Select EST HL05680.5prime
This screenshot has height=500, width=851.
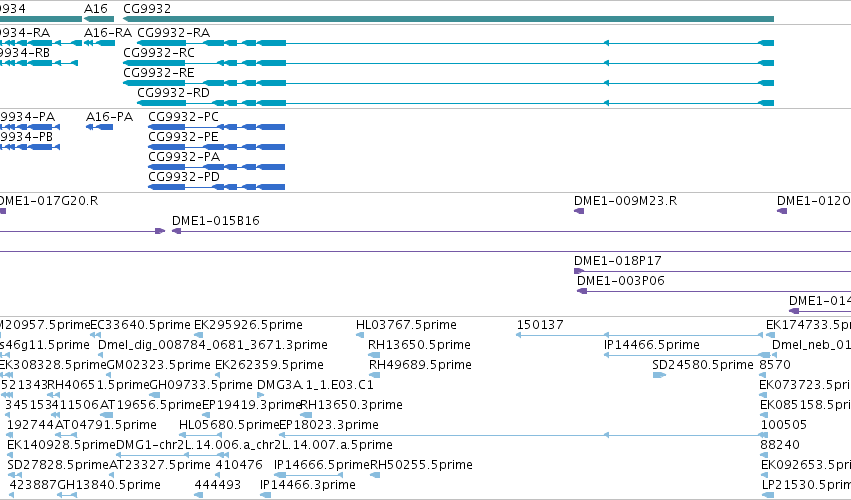(x=200, y=435)
